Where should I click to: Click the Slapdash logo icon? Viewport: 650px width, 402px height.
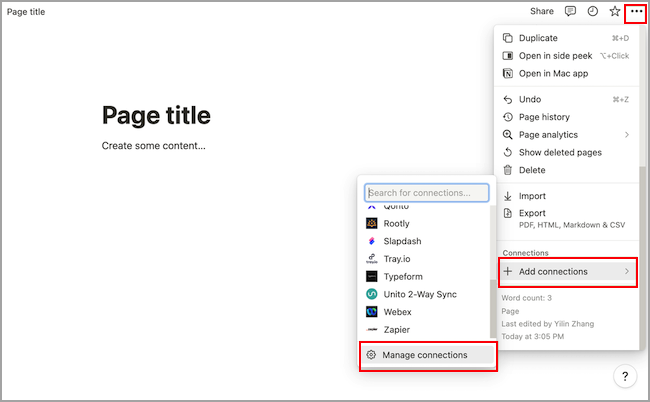point(371,241)
